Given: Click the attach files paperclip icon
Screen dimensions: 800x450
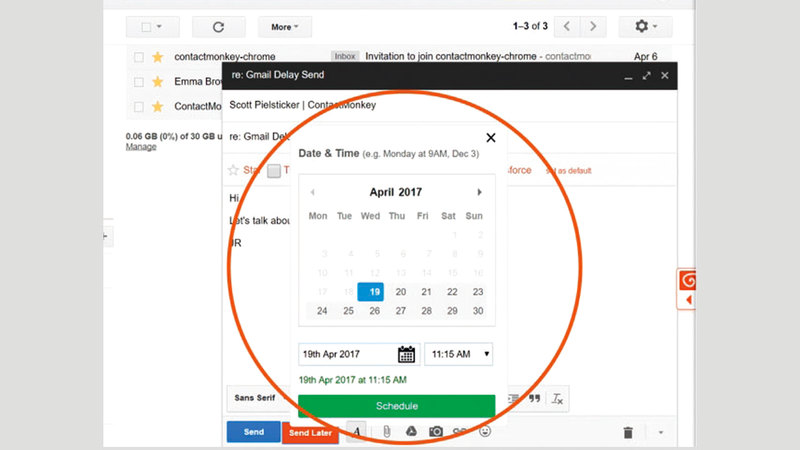Looking at the screenshot, I should coord(385,432).
